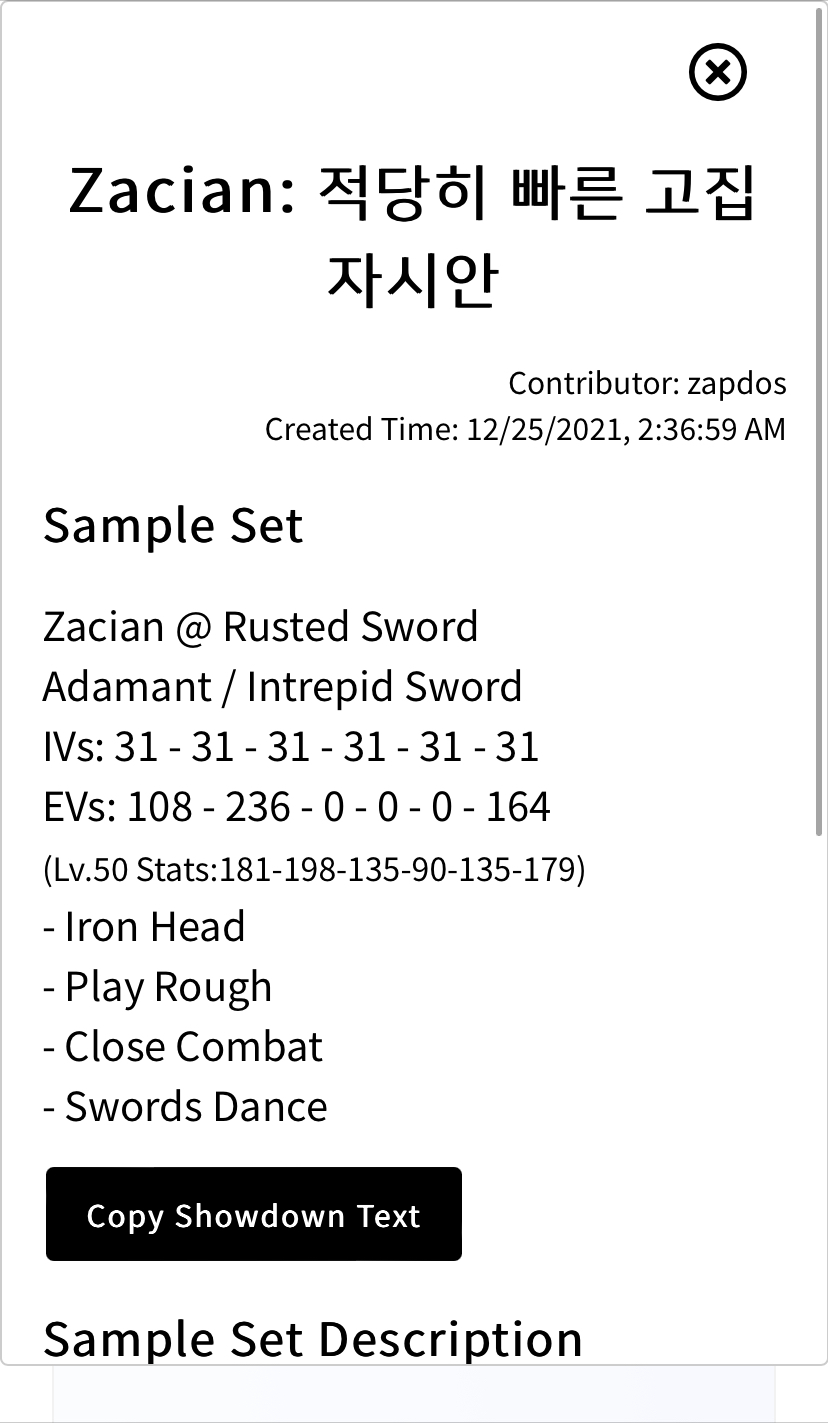The height and width of the screenshot is (1423, 828).
Task: Click the EVs values line
Action: pos(297,807)
